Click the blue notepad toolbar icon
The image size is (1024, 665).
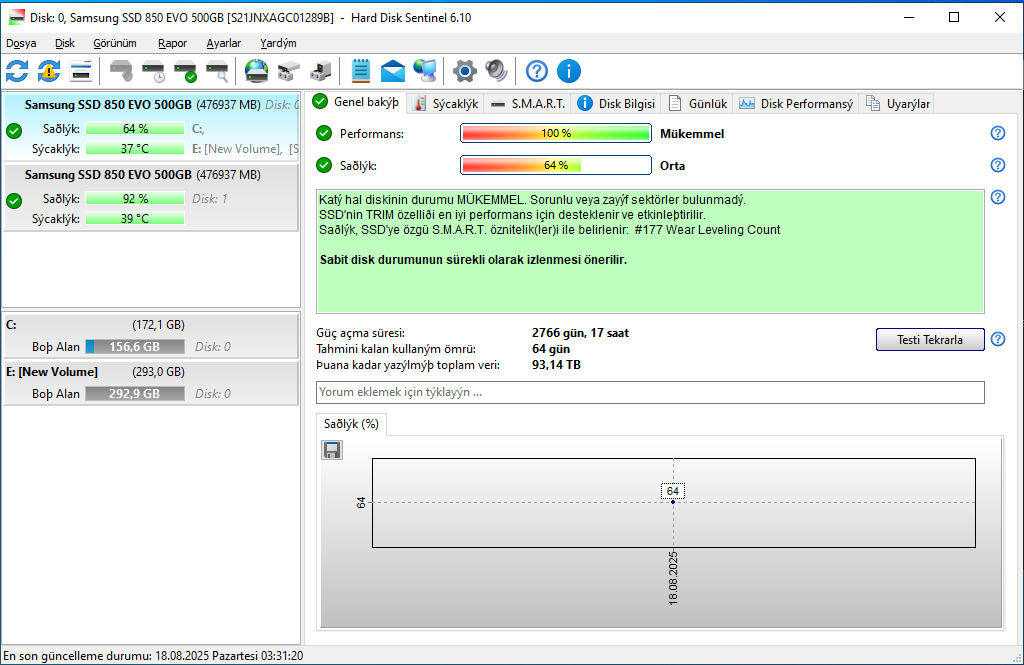tap(360, 71)
